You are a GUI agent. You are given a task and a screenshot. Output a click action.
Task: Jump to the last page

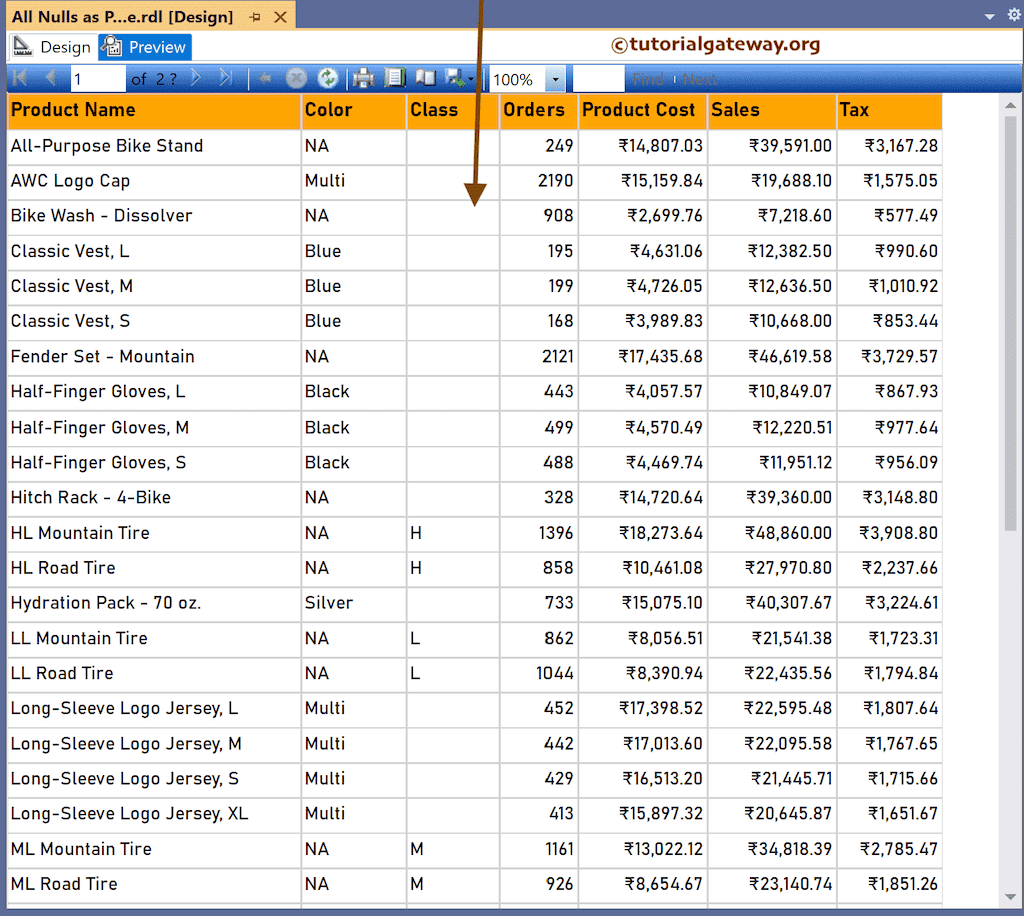point(224,78)
